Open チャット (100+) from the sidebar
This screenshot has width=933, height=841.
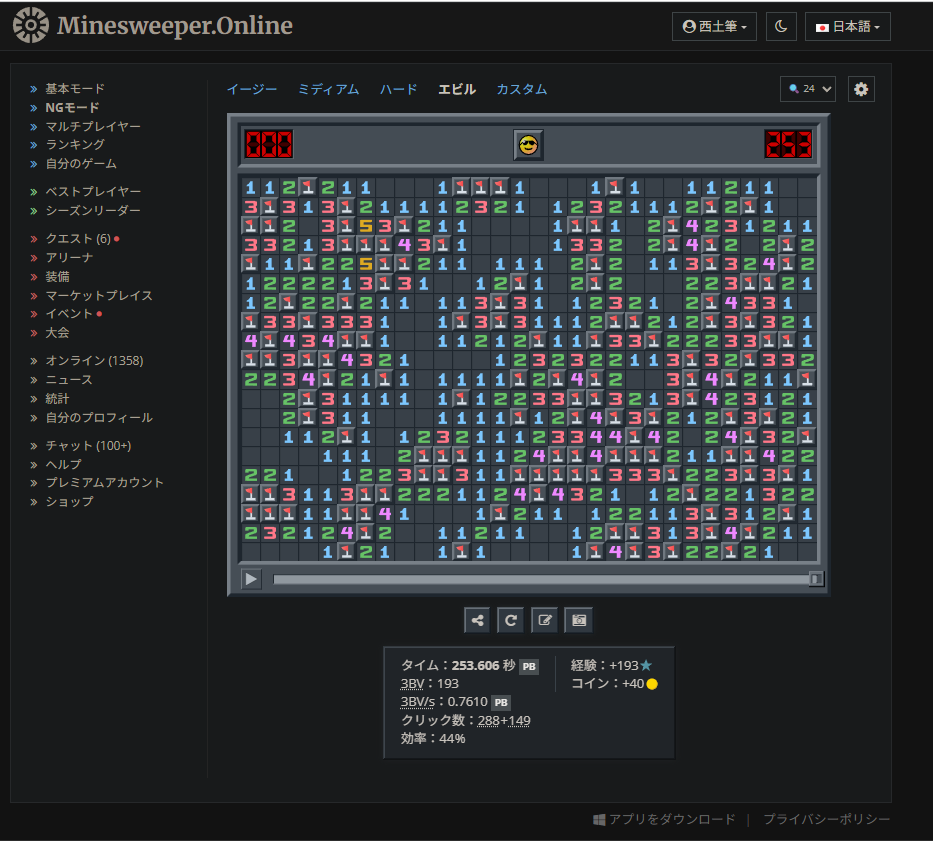pyautogui.click(x=86, y=445)
